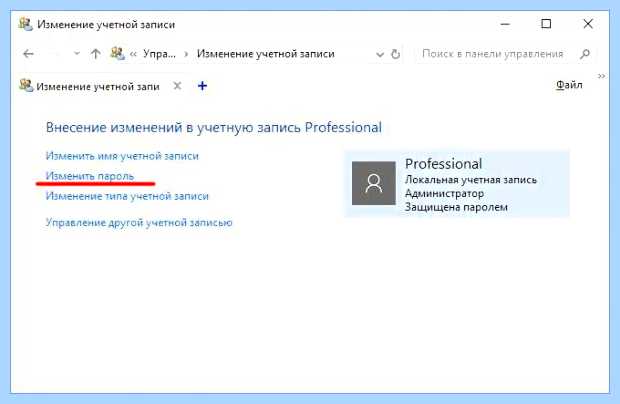Click the user accounts icon in address bar
Viewport: 620px width, 404px height.
point(117,53)
